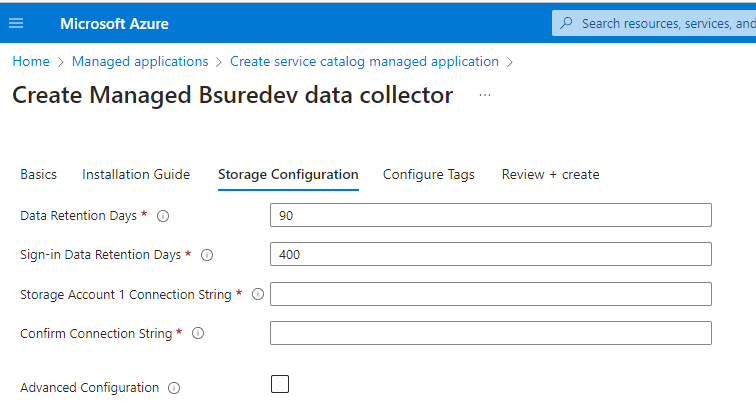This screenshot has width=756, height=417.
Task: Click info icon beside Advanced Configuration
Action: click(174, 388)
